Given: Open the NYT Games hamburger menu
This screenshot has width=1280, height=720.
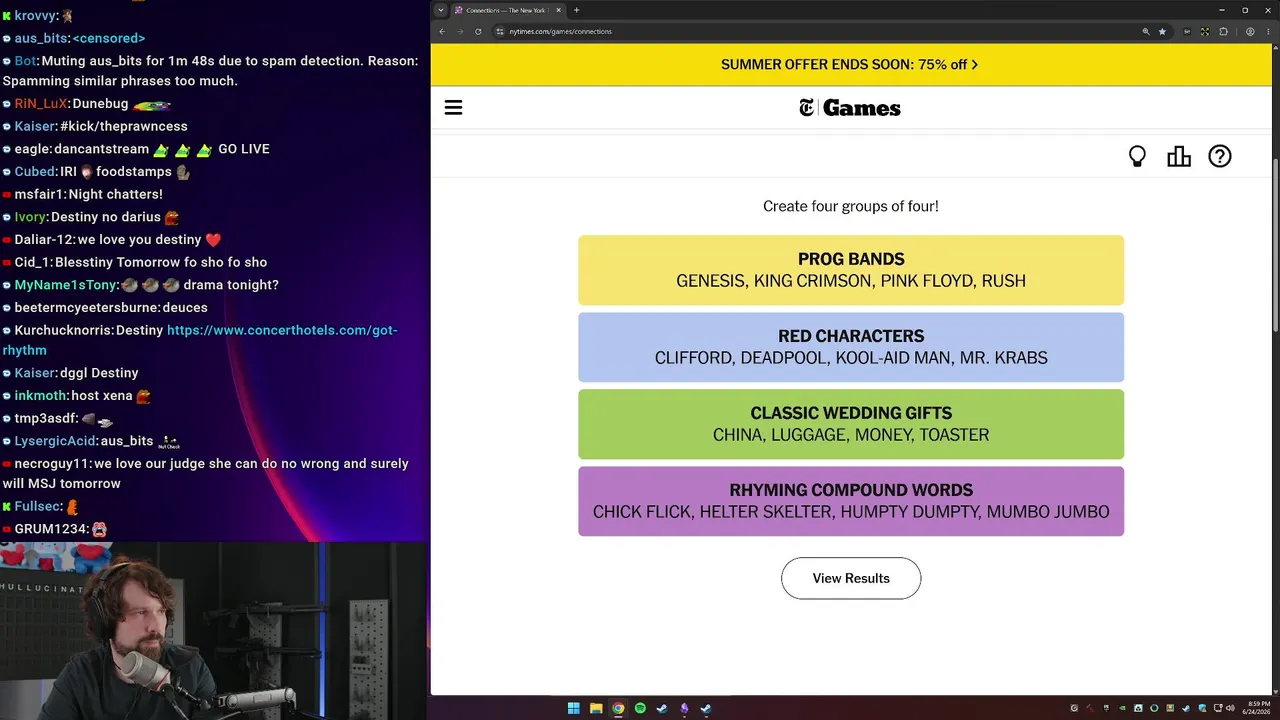Looking at the screenshot, I should click(x=453, y=108).
